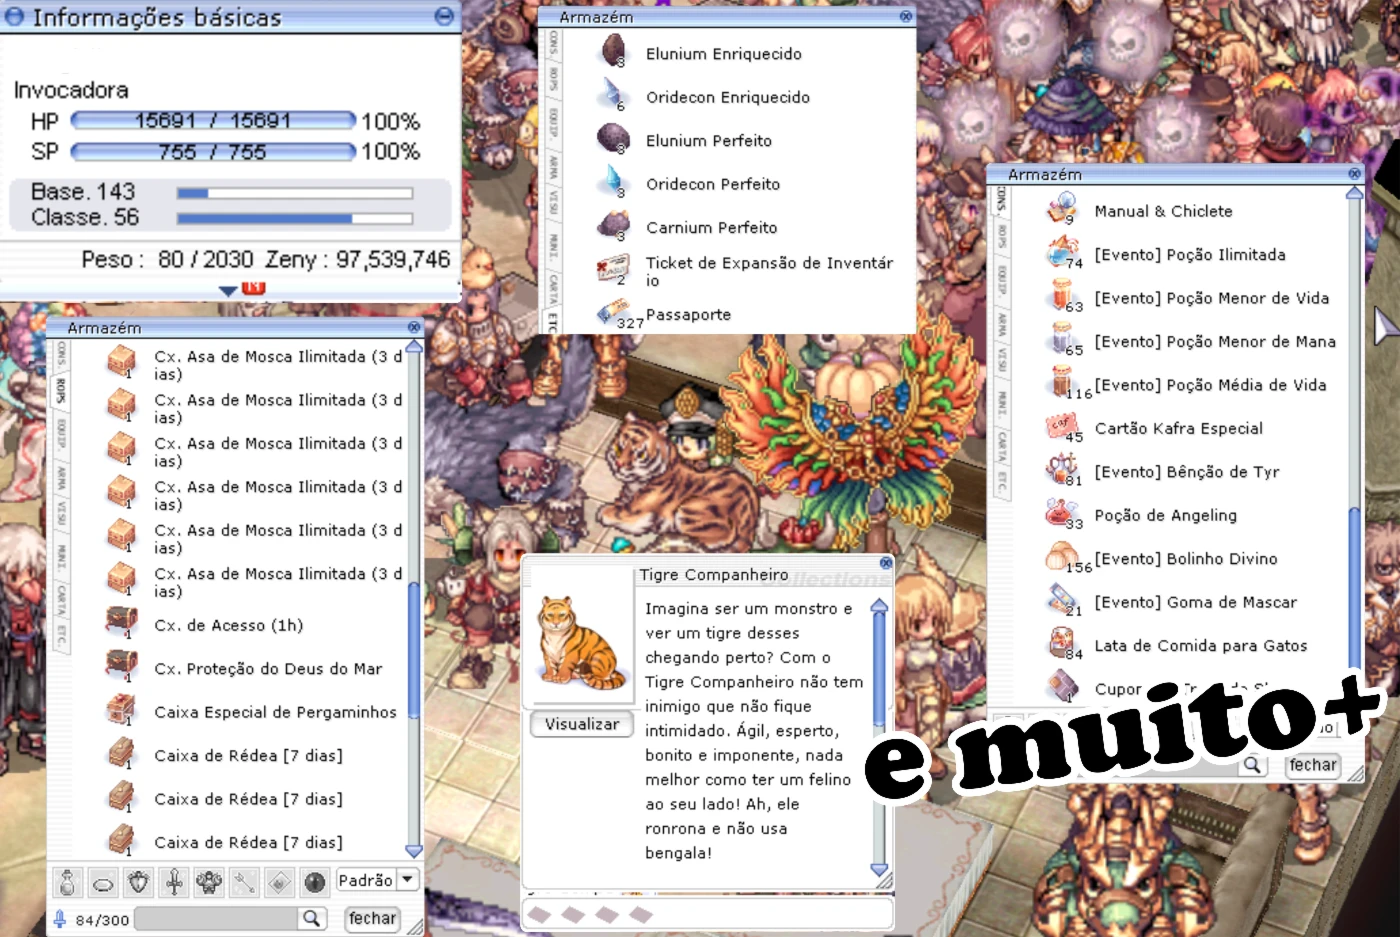Click right Armazém scrollbar thumb
The image size is (1400, 937).
tap(1355, 590)
